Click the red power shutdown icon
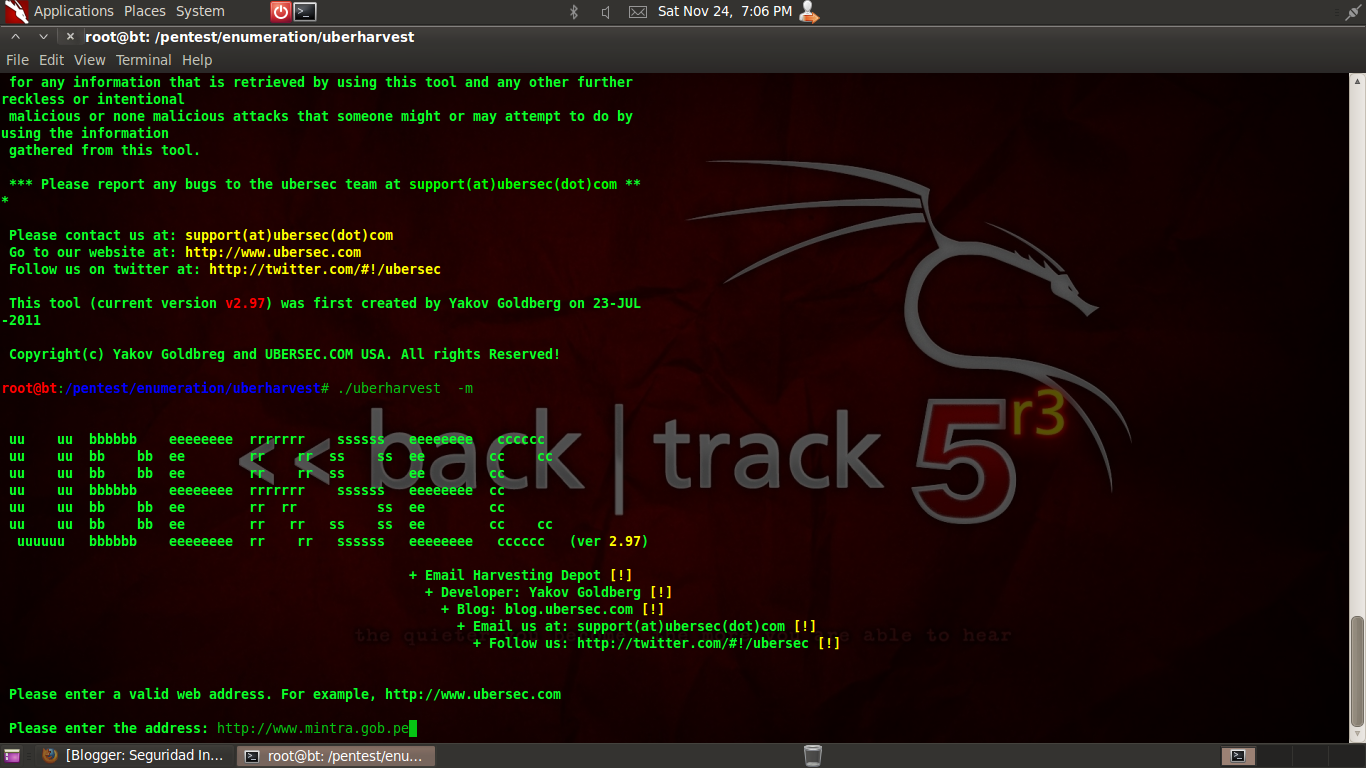This screenshot has width=1366, height=768. tap(281, 12)
